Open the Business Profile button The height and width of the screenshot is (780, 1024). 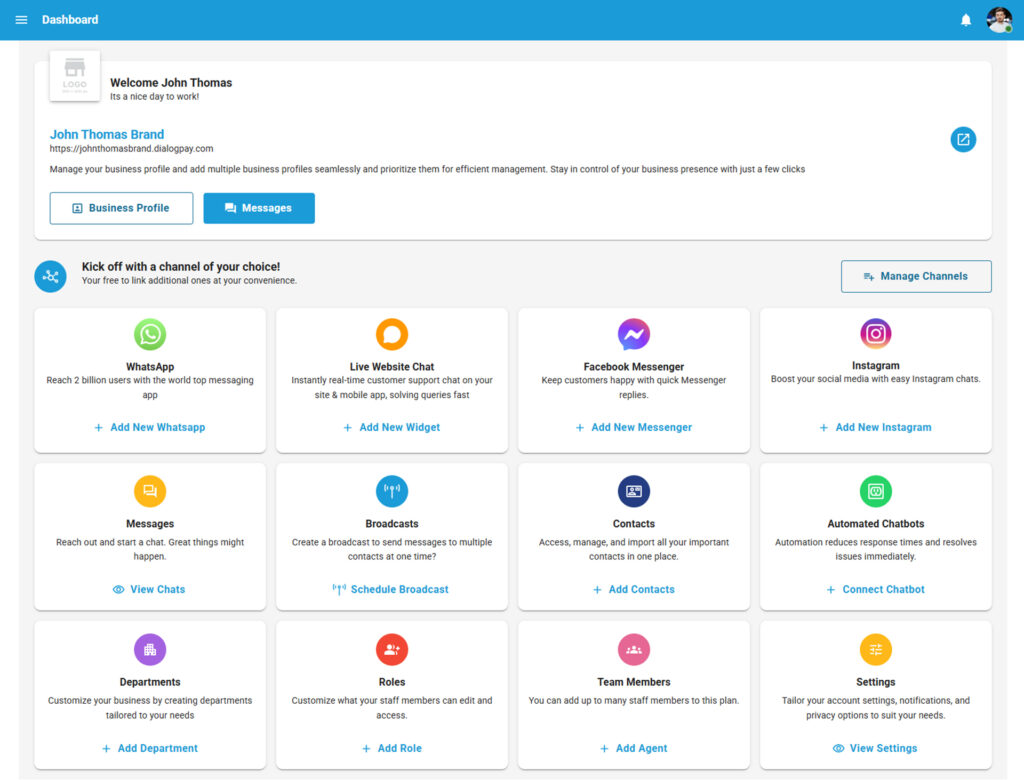tap(121, 208)
